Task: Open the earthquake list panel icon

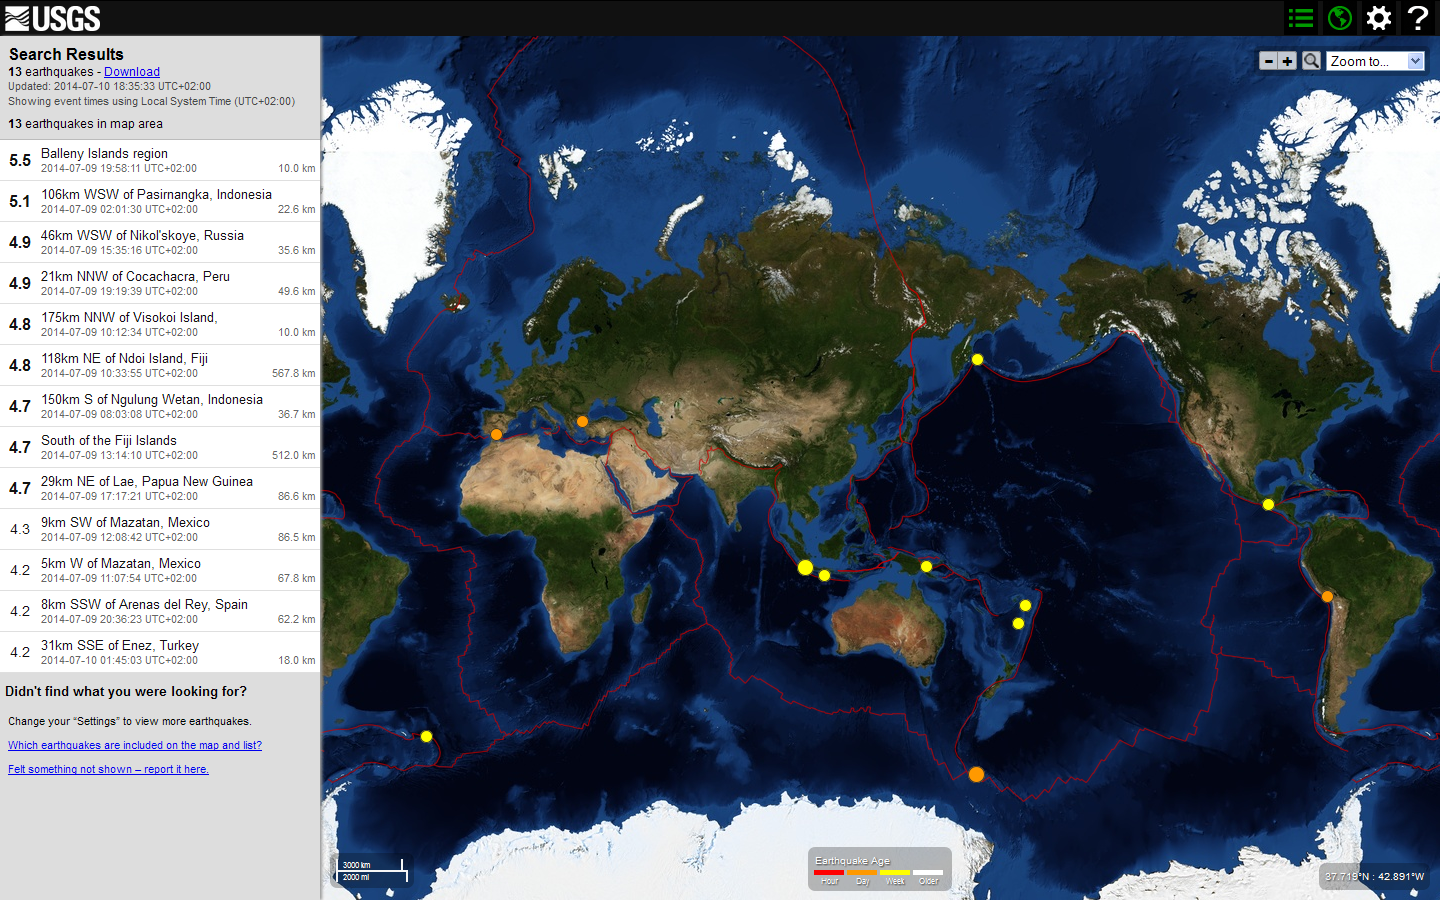Action: point(1300,17)
